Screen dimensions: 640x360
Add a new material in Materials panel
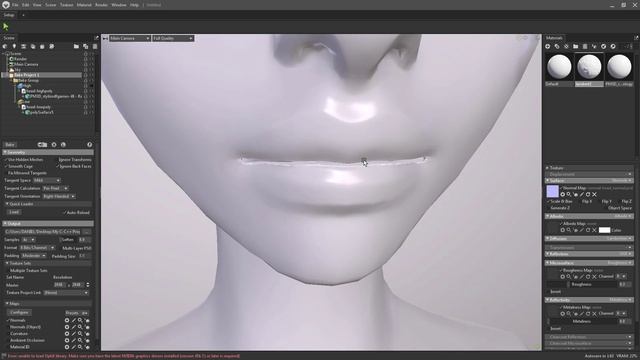click(x=548, y=47)
